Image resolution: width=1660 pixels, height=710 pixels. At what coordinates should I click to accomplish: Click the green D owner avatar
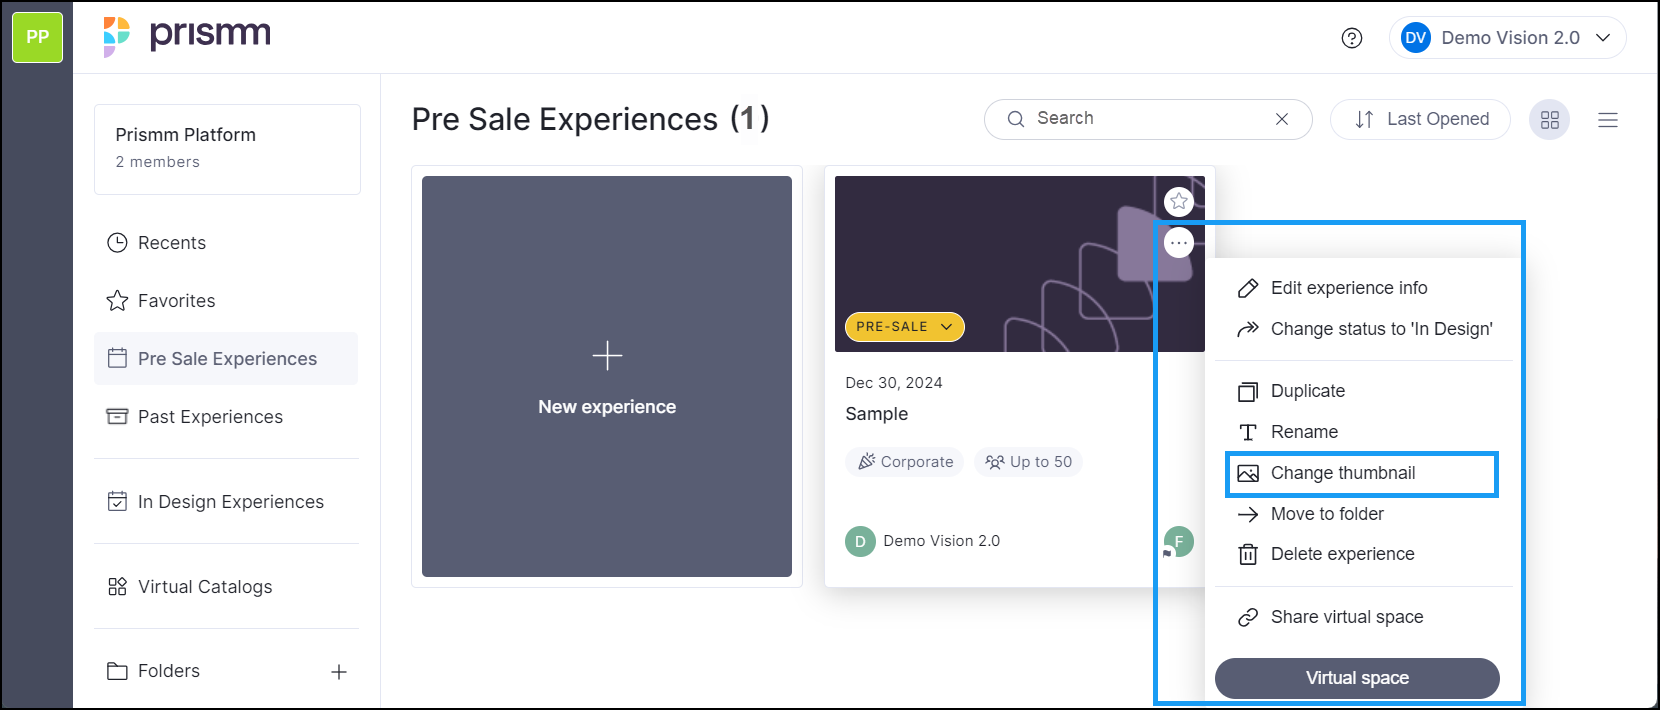point(860,541)
